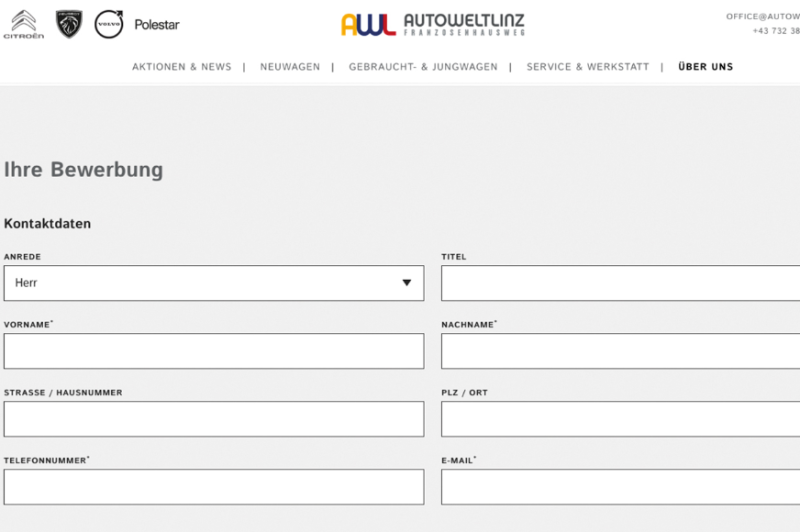
Task: Focus the Strasse / Hausnummer field
Action: click(213, 419)
